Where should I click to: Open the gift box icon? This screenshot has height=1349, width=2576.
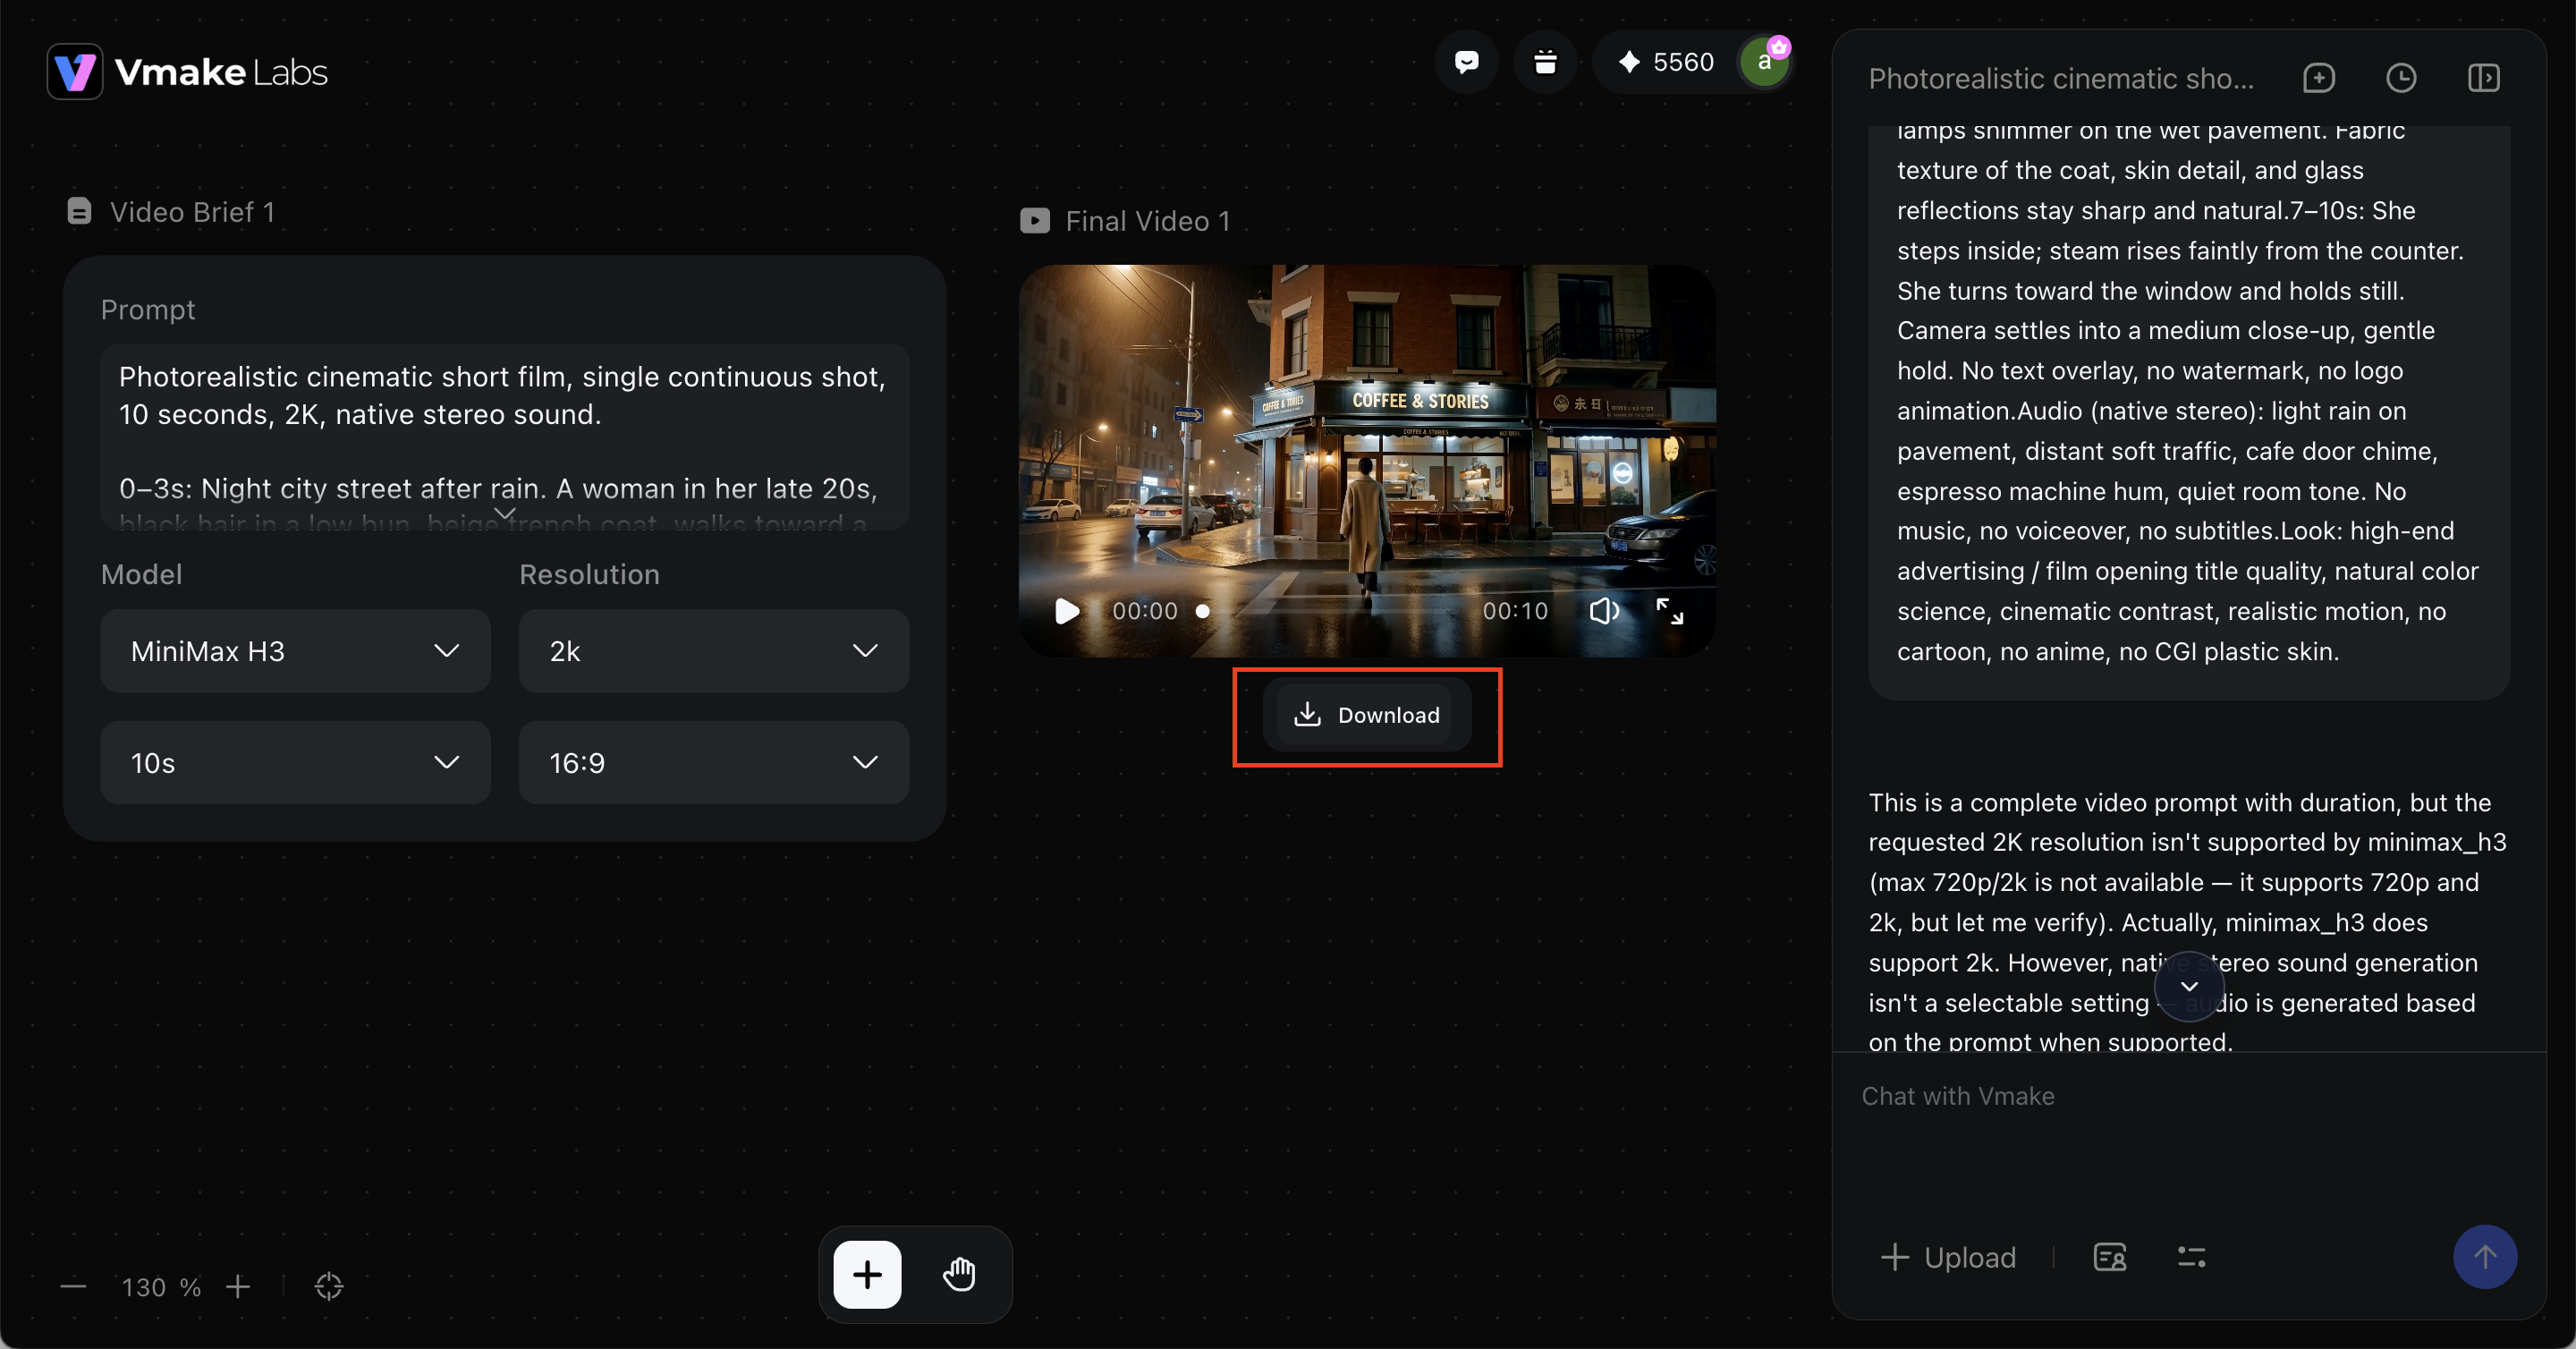coord(1545,62)
